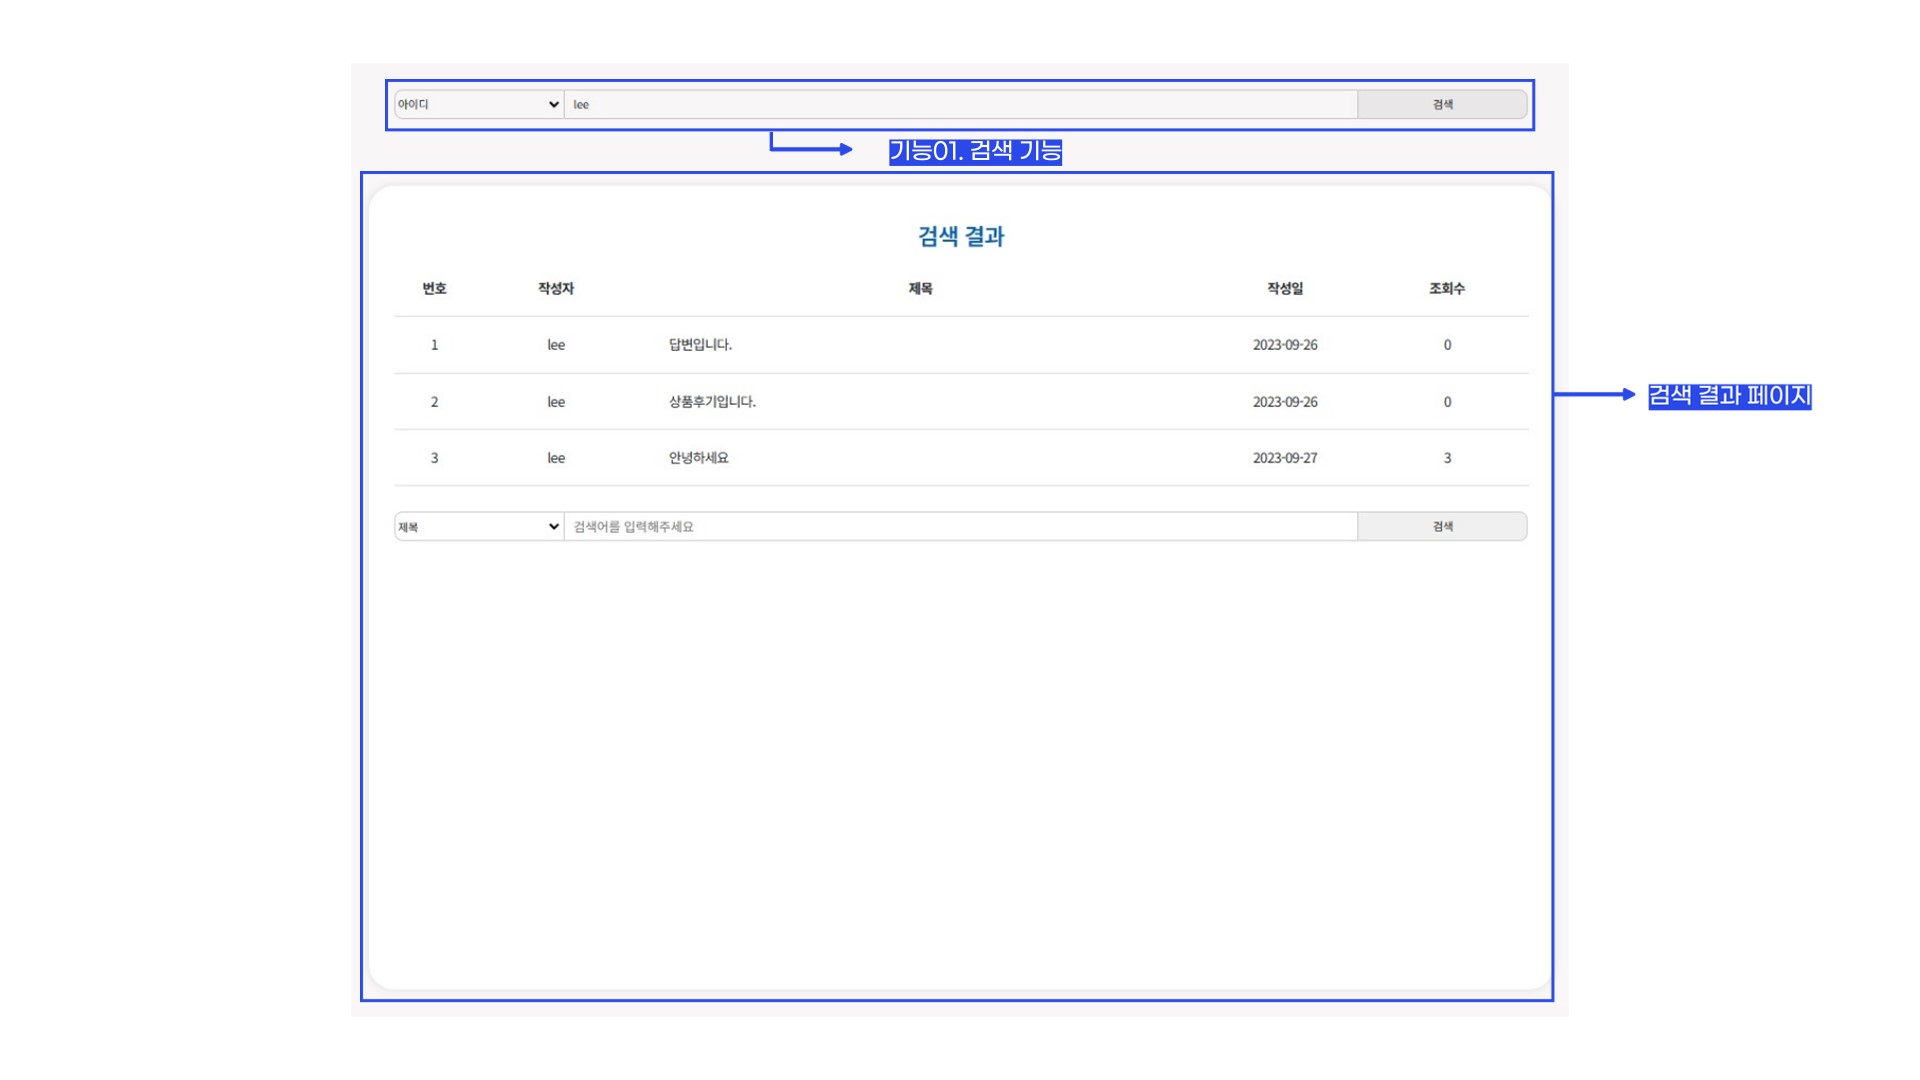Click the 제목 column header

[920, 288]
